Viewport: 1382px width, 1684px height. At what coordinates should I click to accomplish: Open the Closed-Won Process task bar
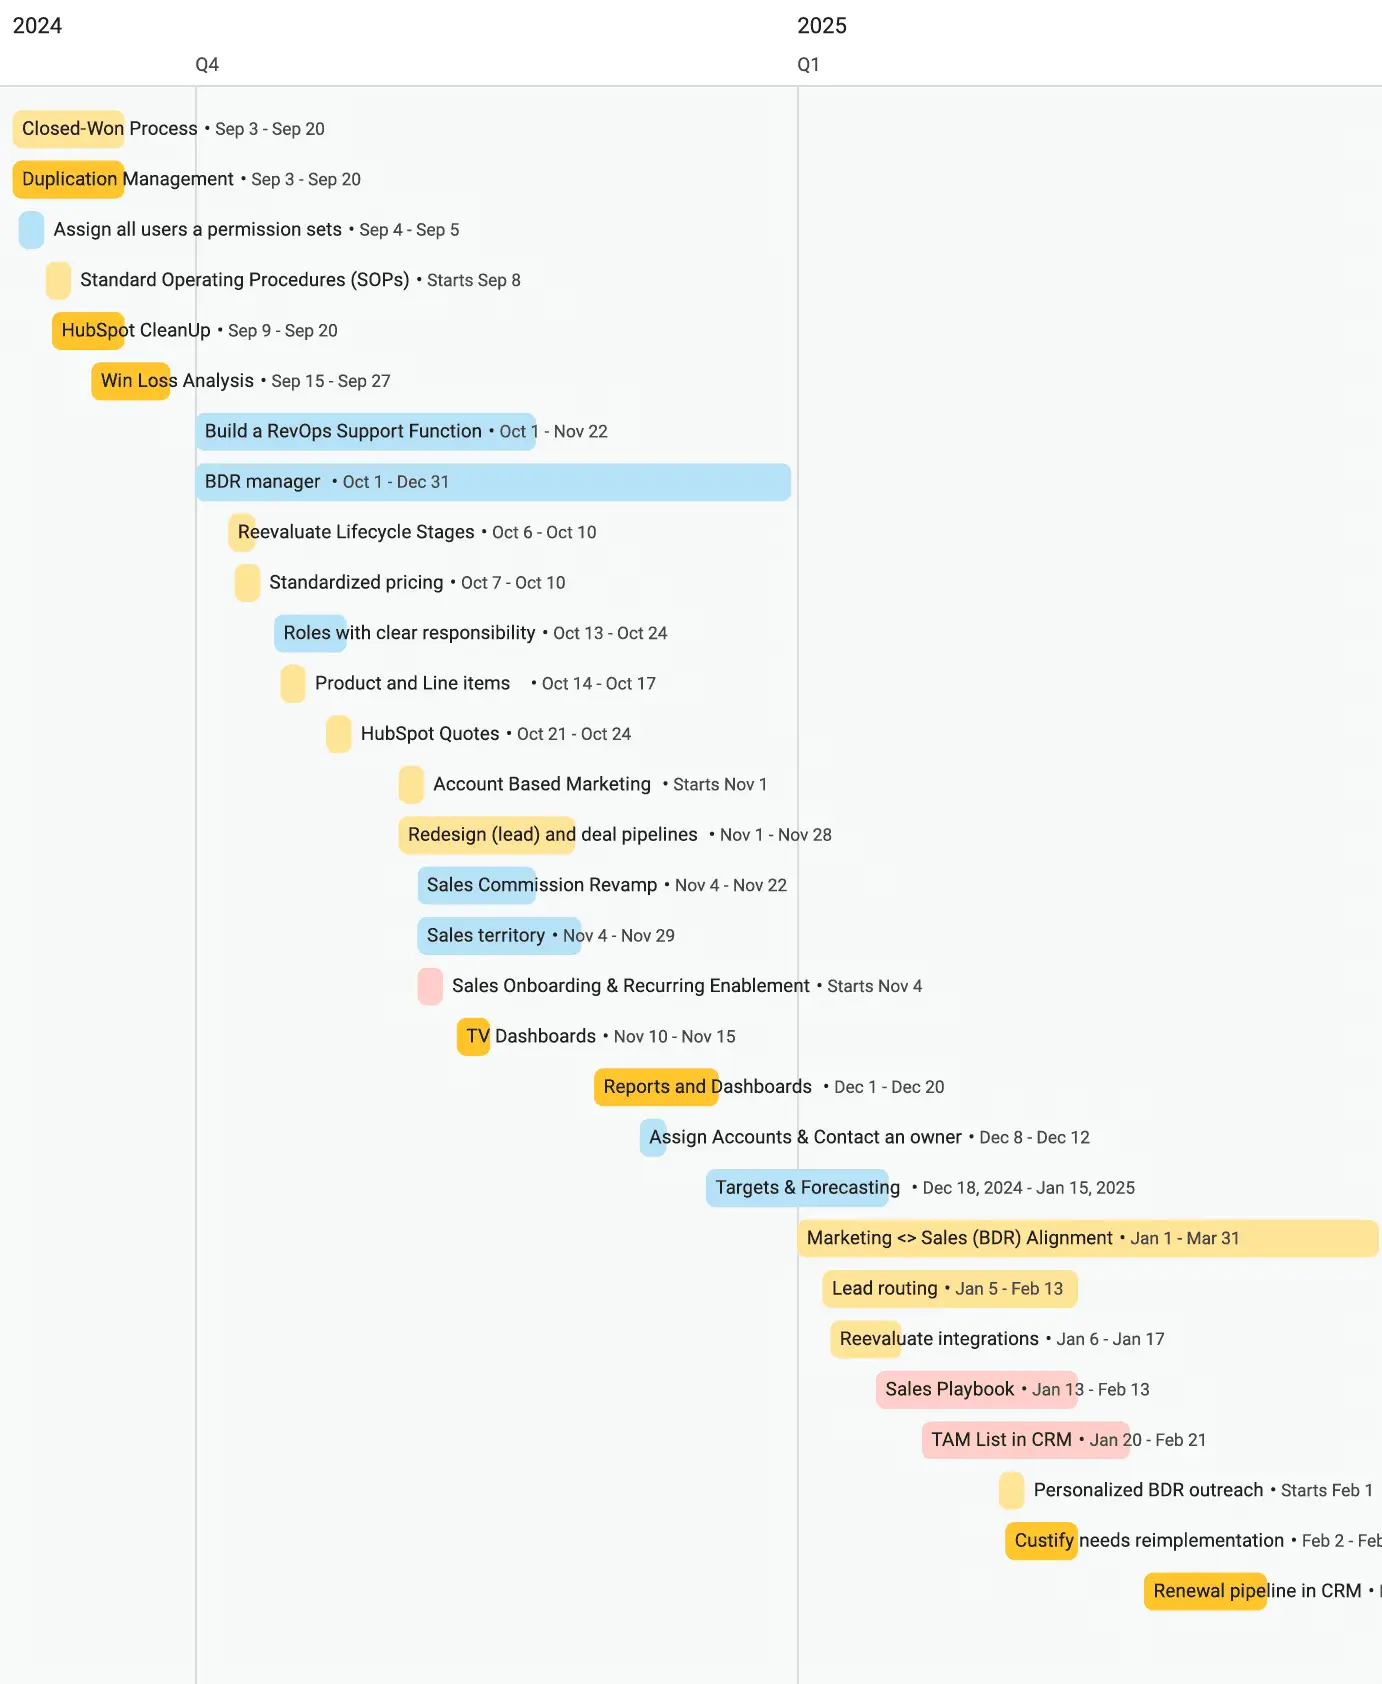pos(69,129)
